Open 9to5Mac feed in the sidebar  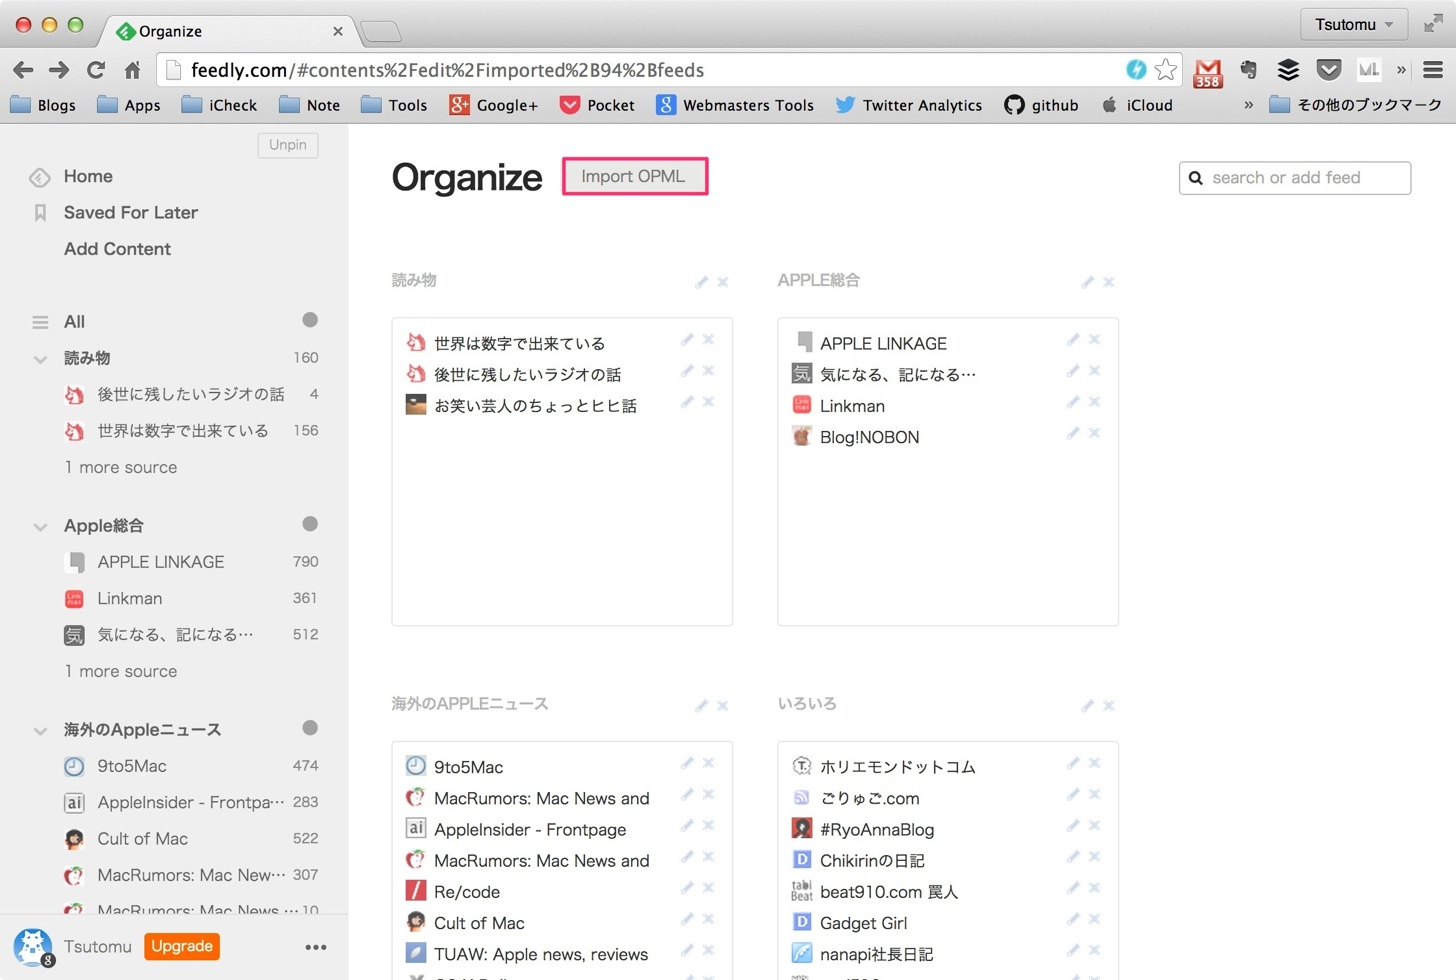pyautogui.click(x=132, y=766)
